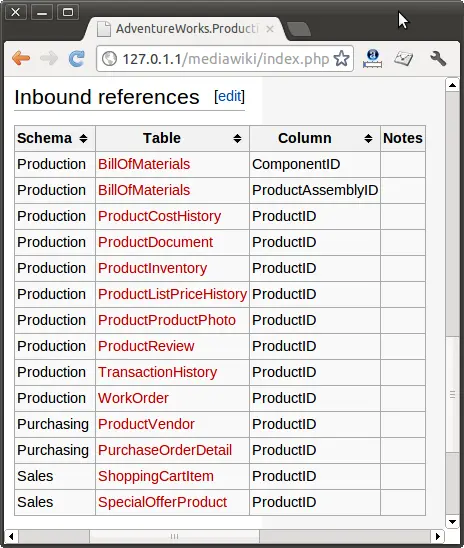The image size is (464, 548).
Task: Open the ProductVendor link
Action: tap(146, 424)
